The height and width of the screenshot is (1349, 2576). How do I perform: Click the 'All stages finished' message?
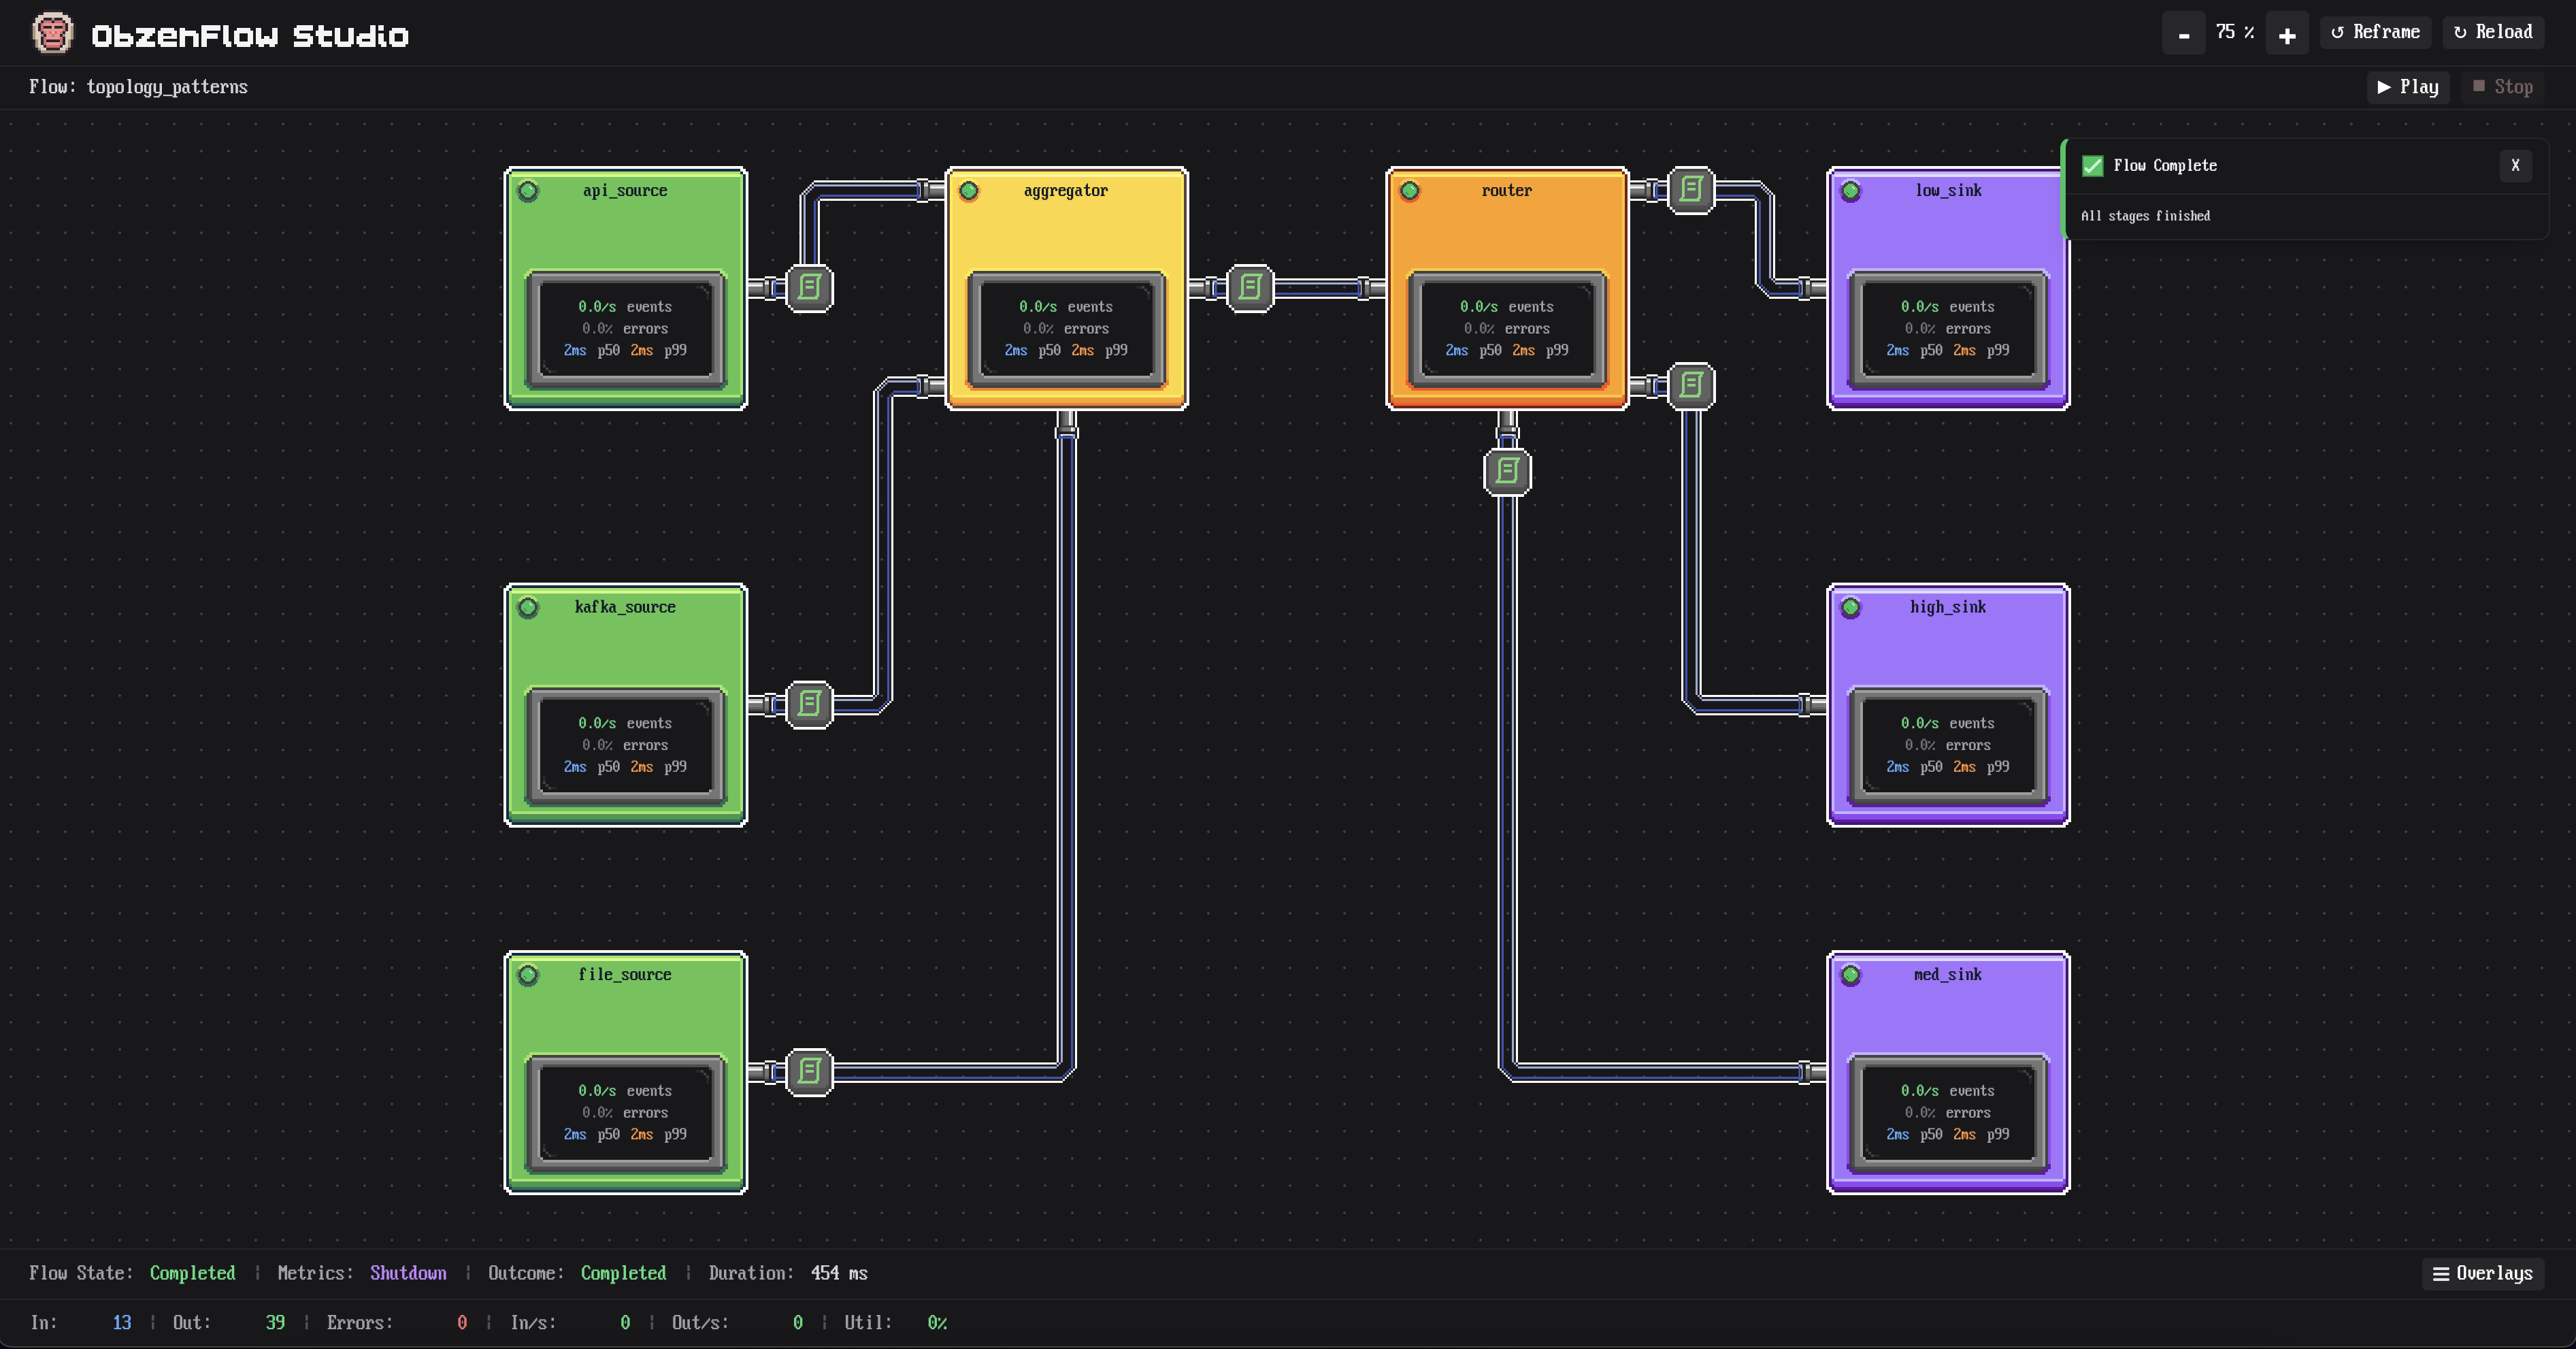click(x=2145, y=216)
